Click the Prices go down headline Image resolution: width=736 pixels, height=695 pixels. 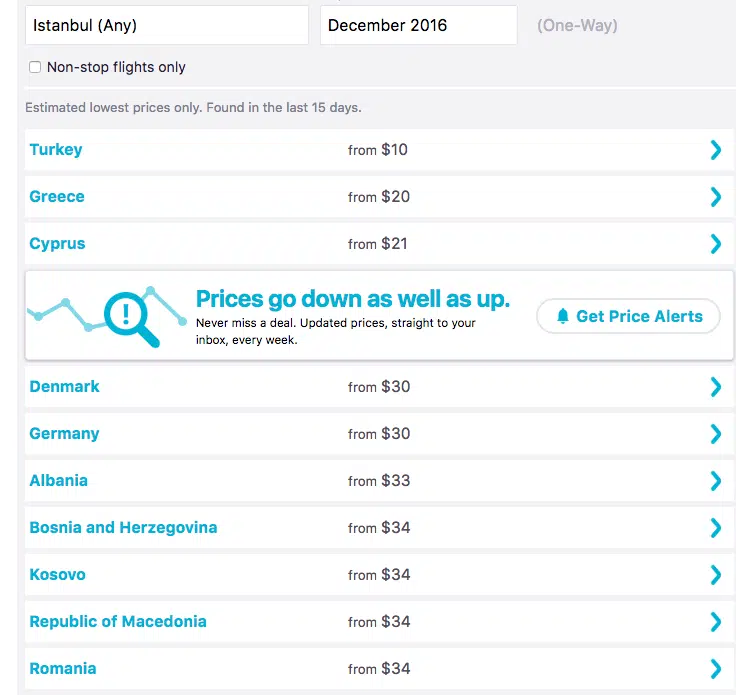pyautogui.click(x=352, y=299)
